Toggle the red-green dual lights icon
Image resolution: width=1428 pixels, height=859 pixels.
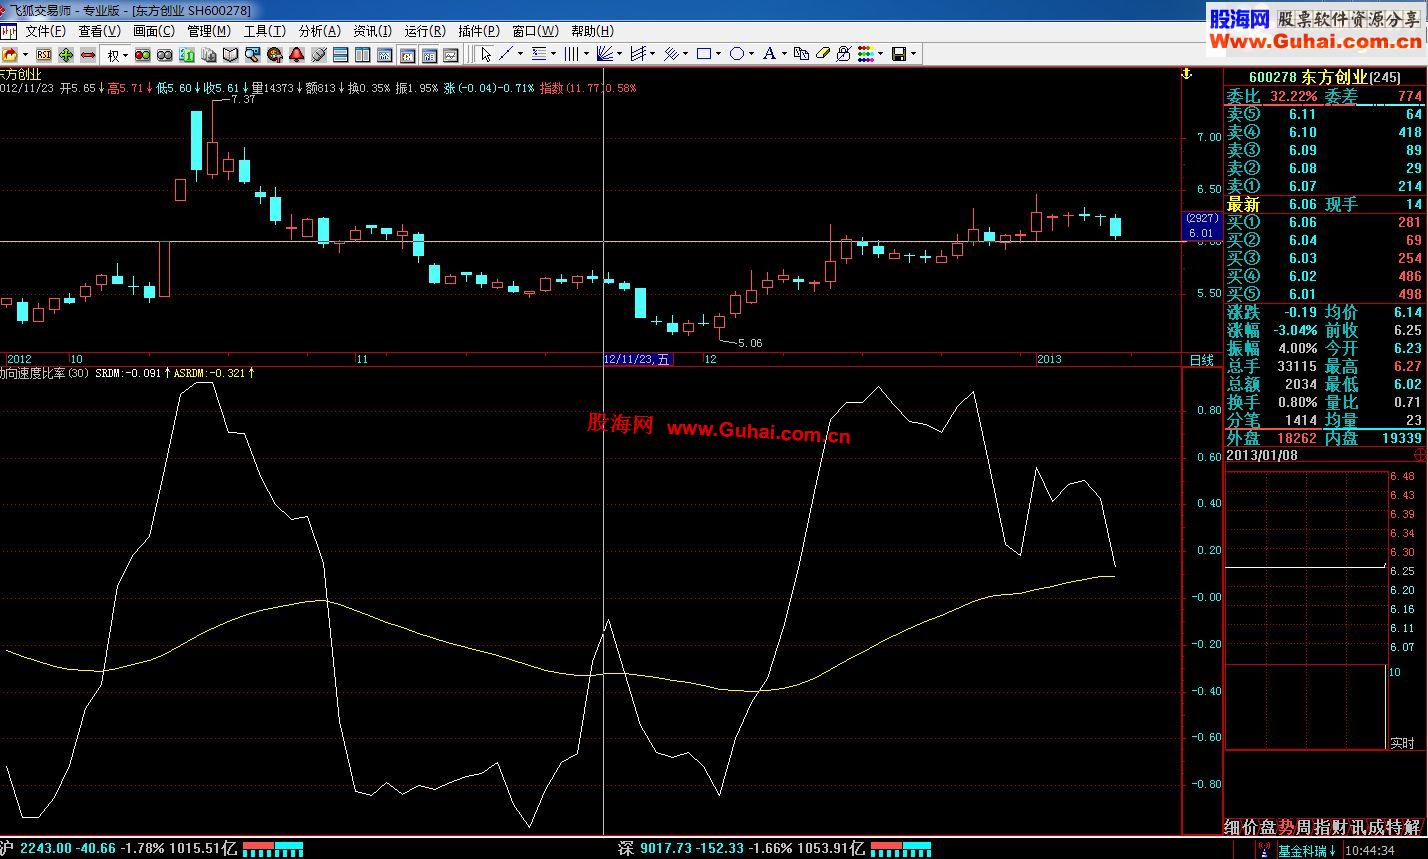(x=143, y=54)
